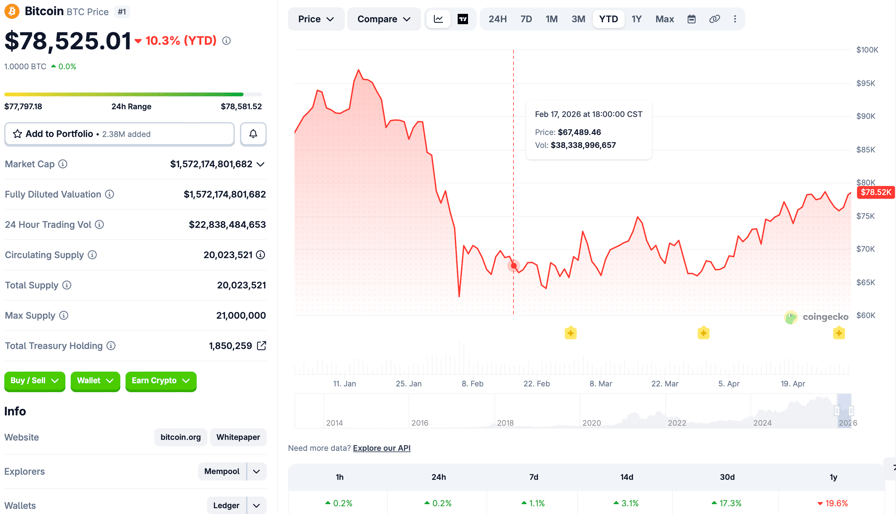Click the 2020 area in the navigator timeline

tap(591, 423)
